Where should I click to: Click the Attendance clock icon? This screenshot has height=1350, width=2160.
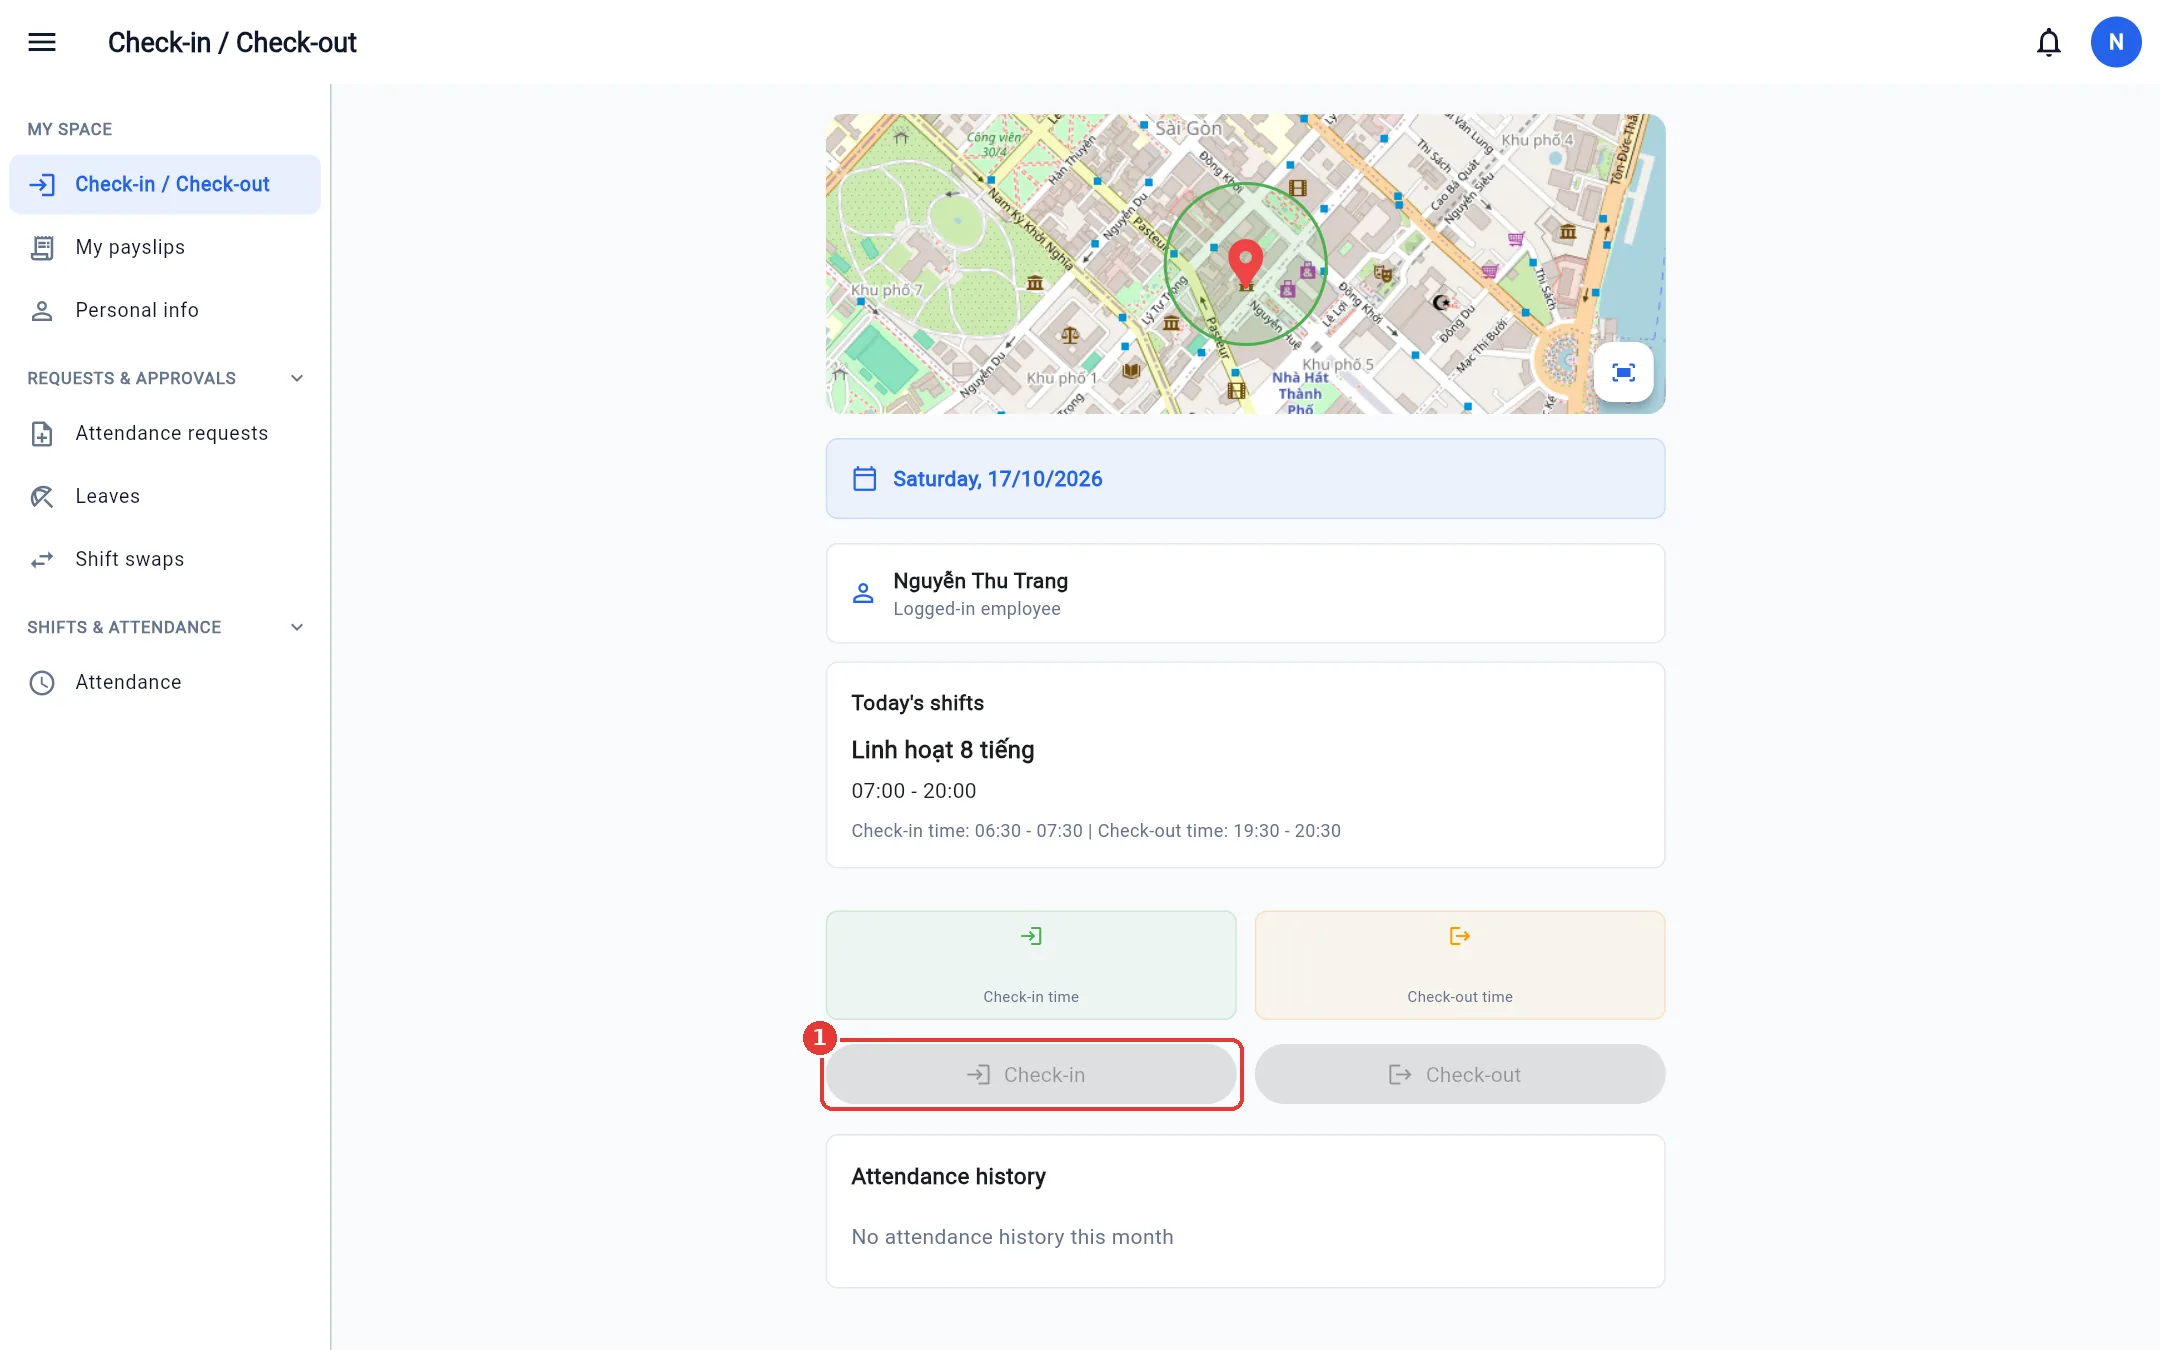[42, 683]
